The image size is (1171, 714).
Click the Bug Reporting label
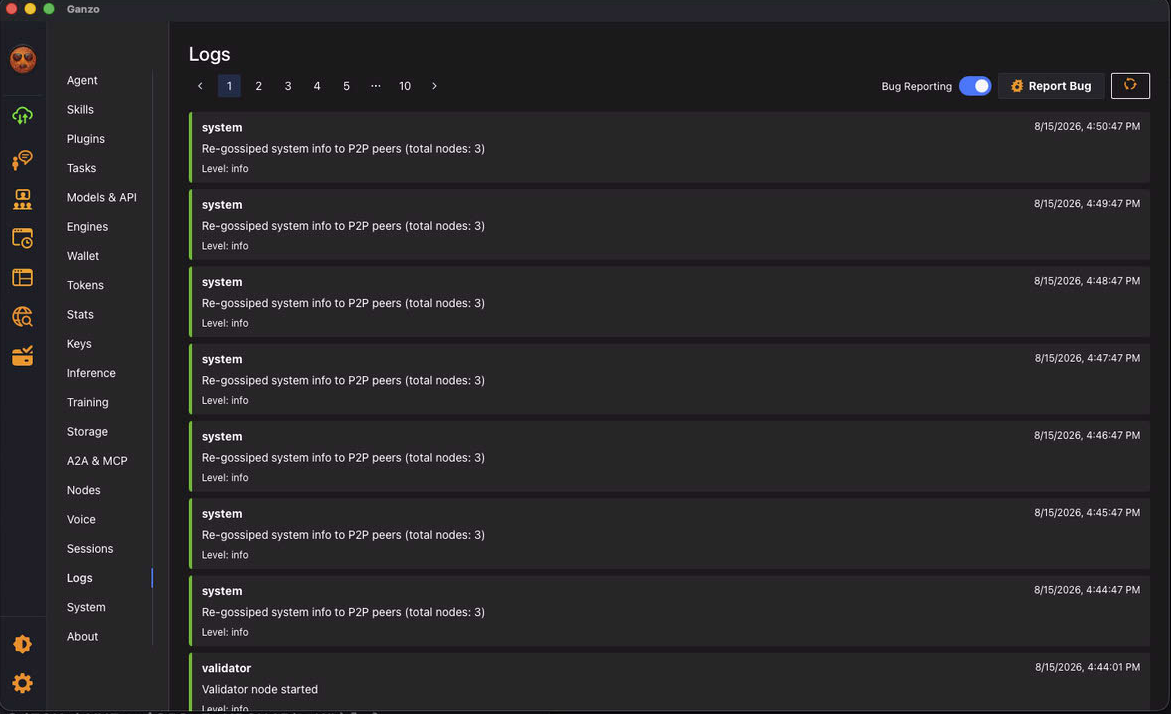(x=916, y=87)
